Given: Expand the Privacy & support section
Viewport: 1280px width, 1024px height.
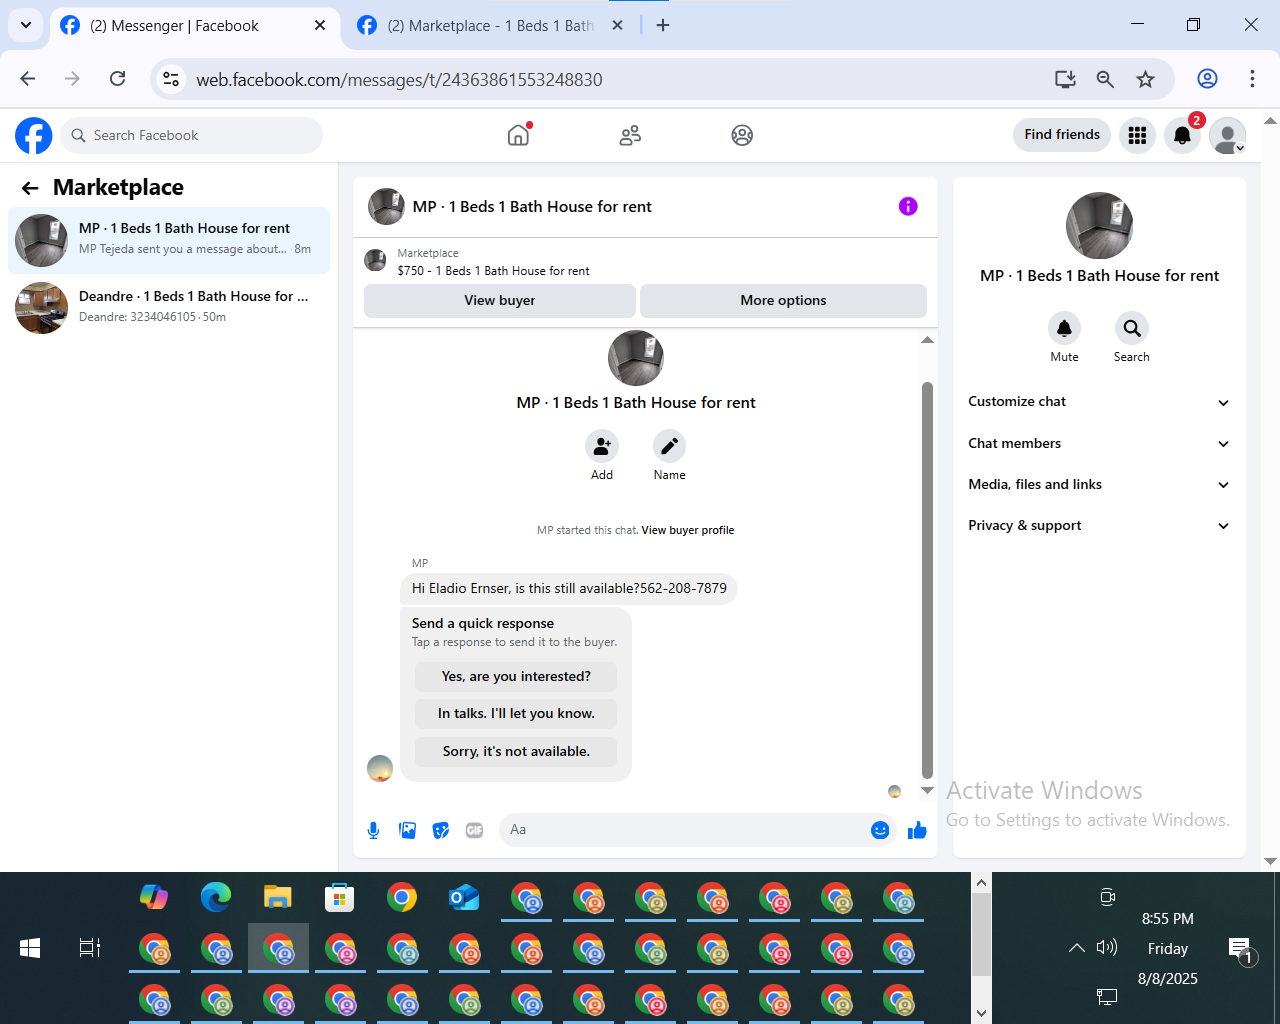Looking at the screenshot, I should pos(1098,525).
